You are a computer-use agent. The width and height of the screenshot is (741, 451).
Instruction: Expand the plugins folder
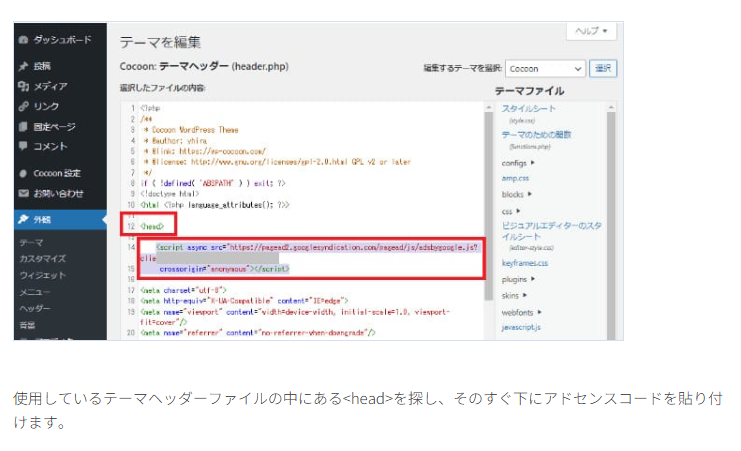click(518, 280)
